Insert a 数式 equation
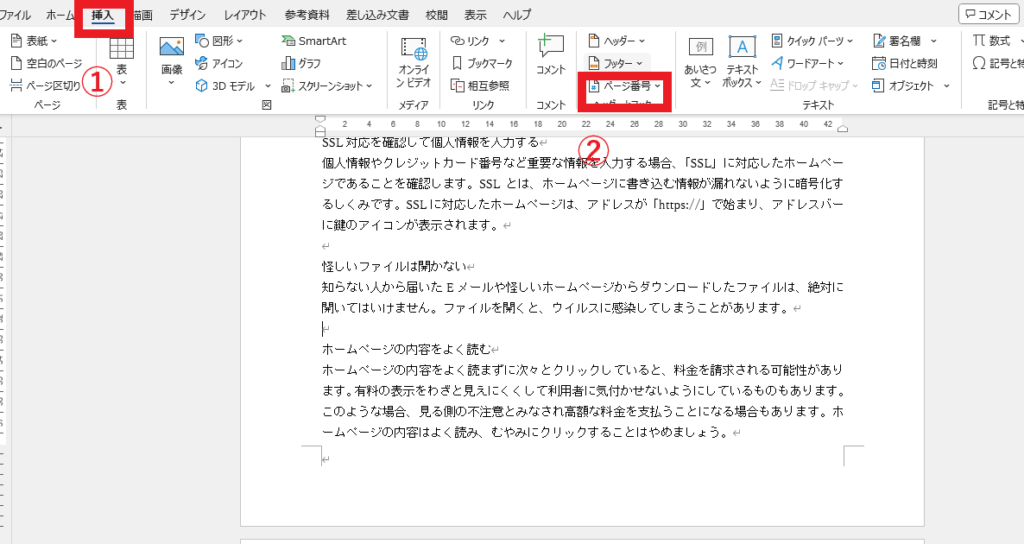Screen dimensions: 1024x544 click(x=991, y=40)
